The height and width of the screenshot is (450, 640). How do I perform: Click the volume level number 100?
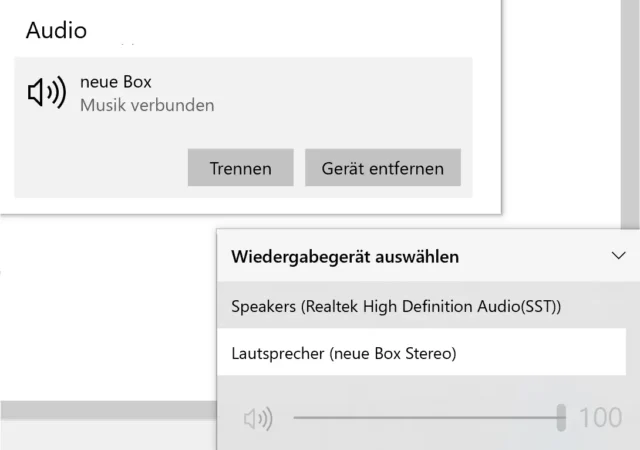pos(601,417)
